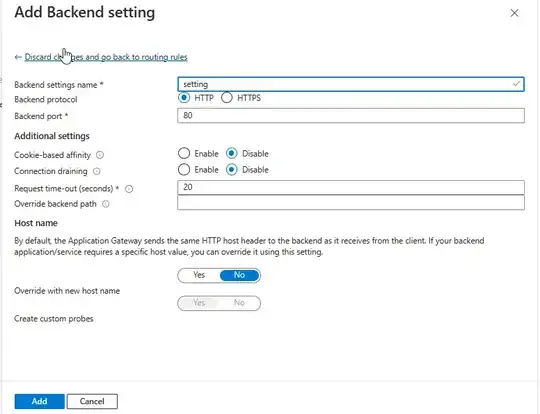Enable Connection draining
Image resolution: width=540 pixels, height=414 pixels.
click(x=184, y=169)
